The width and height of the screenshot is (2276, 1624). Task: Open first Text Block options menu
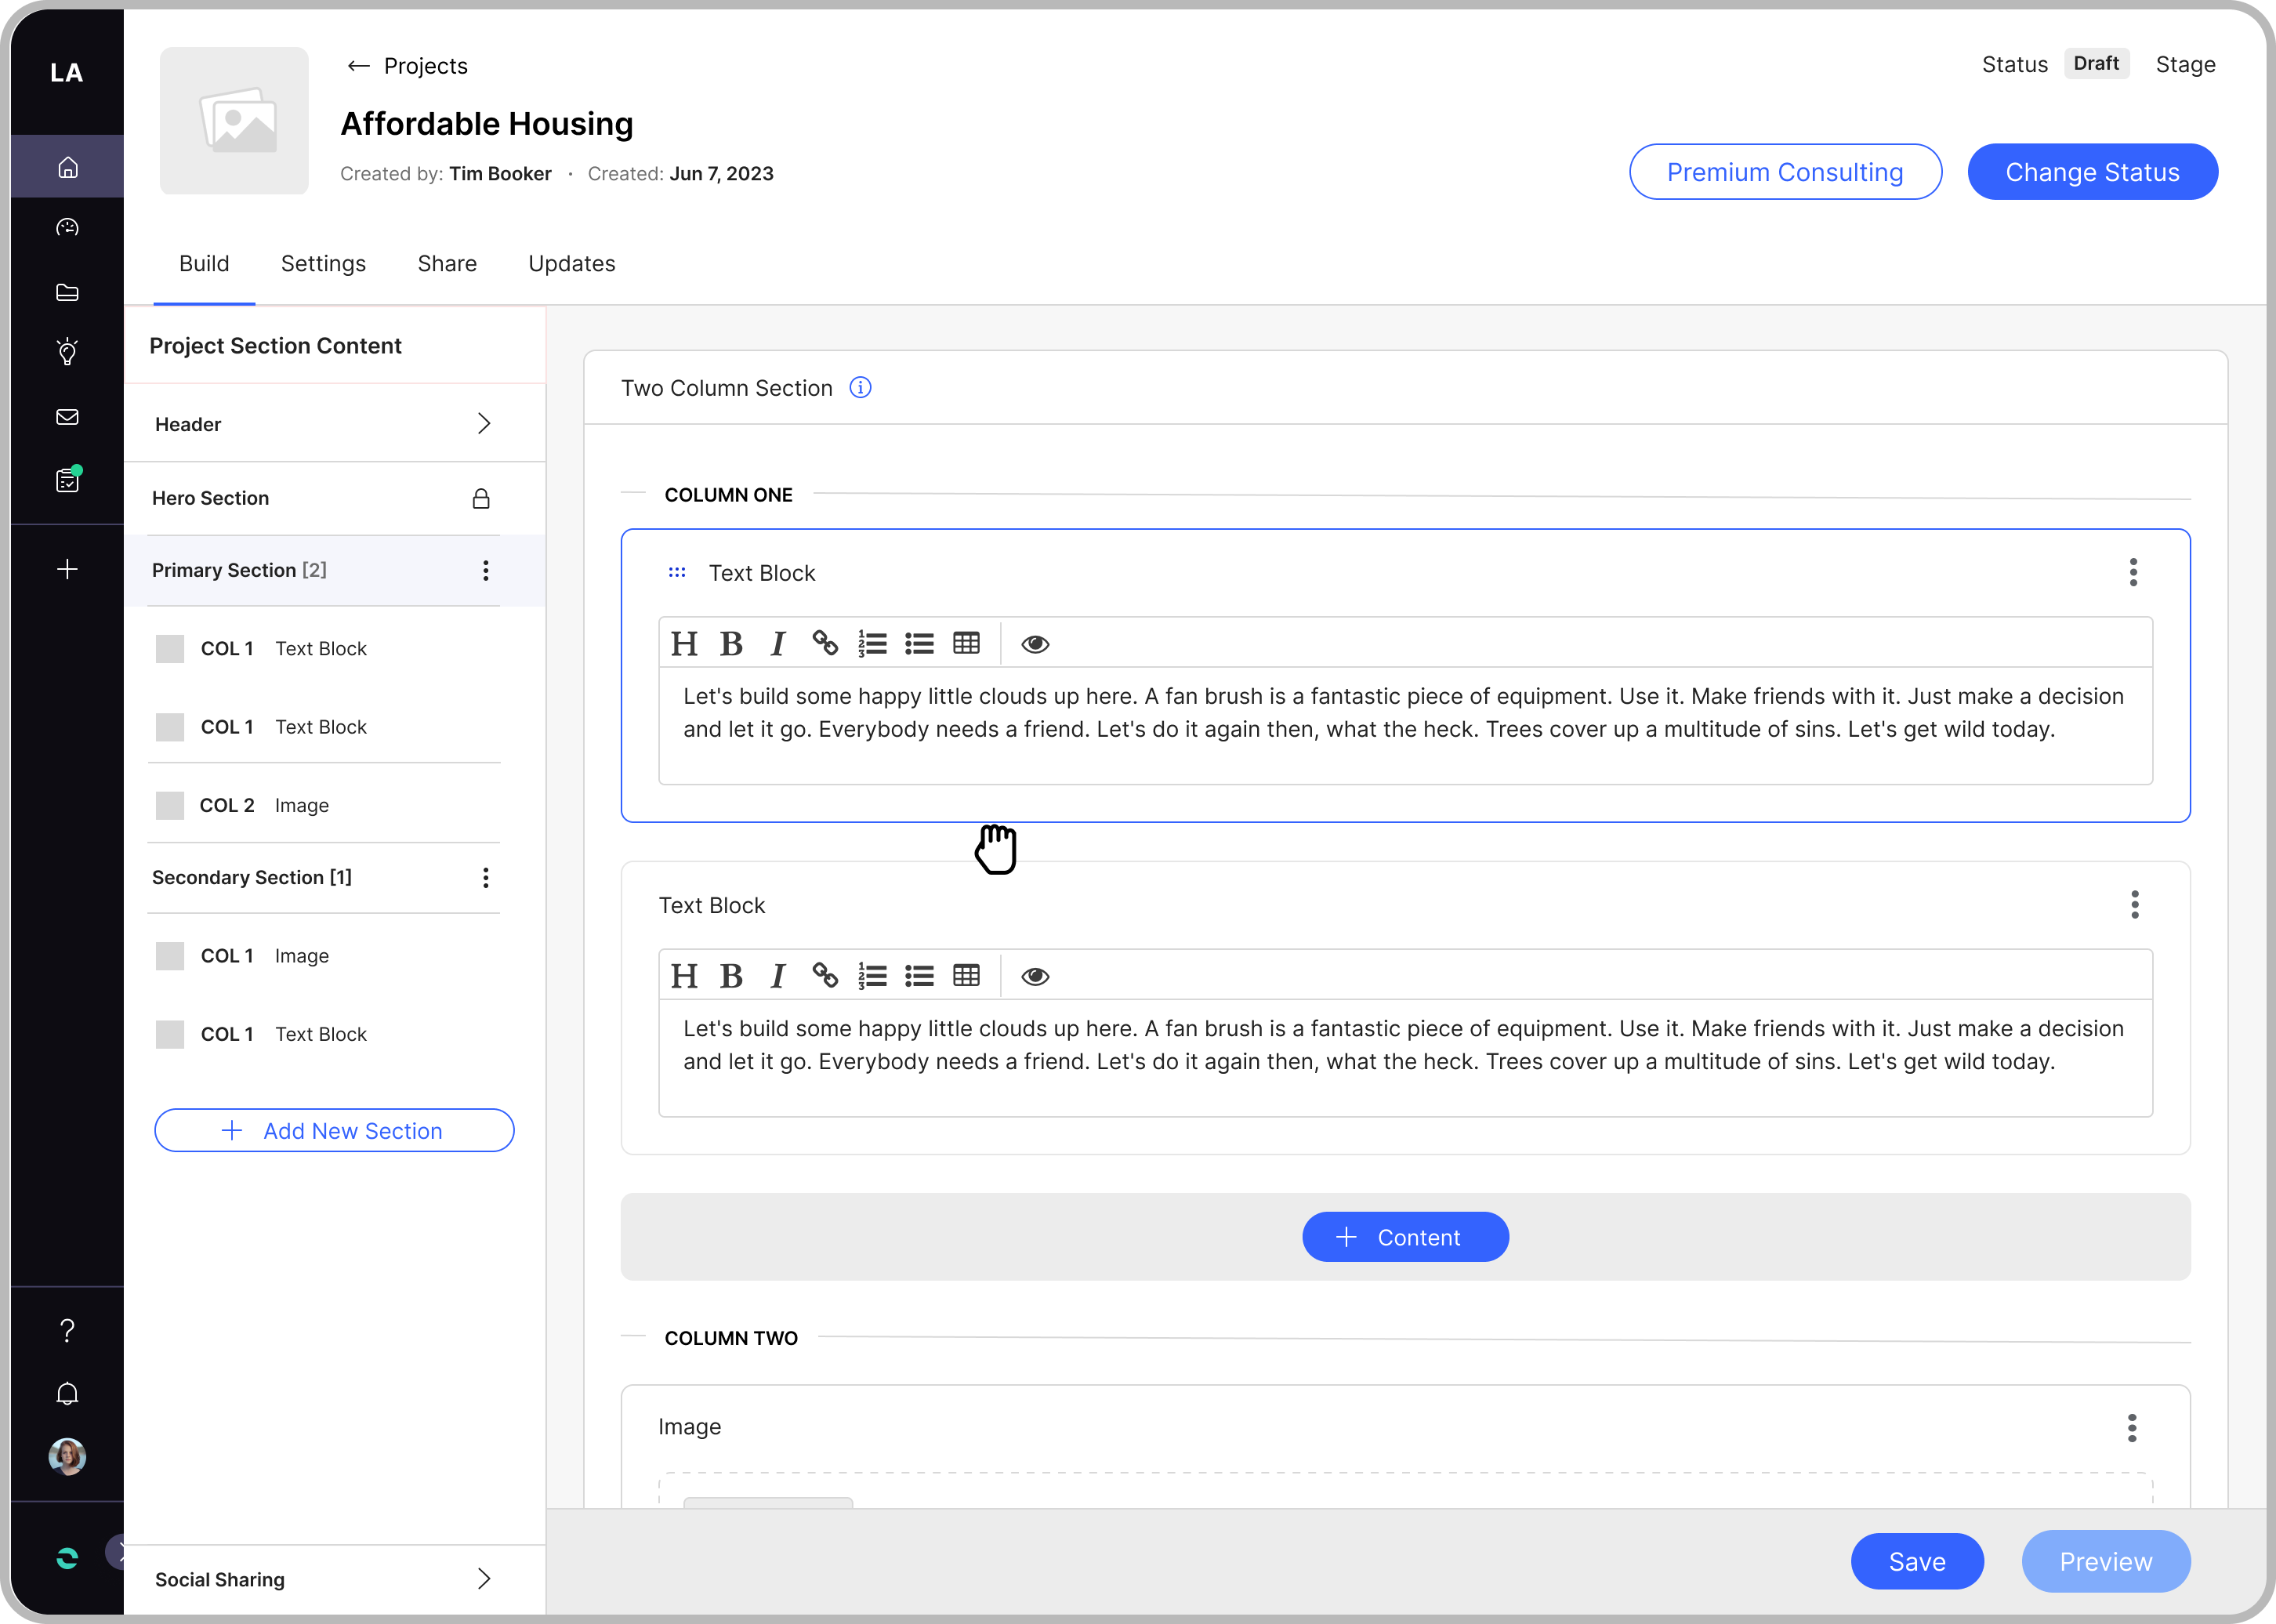pos(2133,572)
